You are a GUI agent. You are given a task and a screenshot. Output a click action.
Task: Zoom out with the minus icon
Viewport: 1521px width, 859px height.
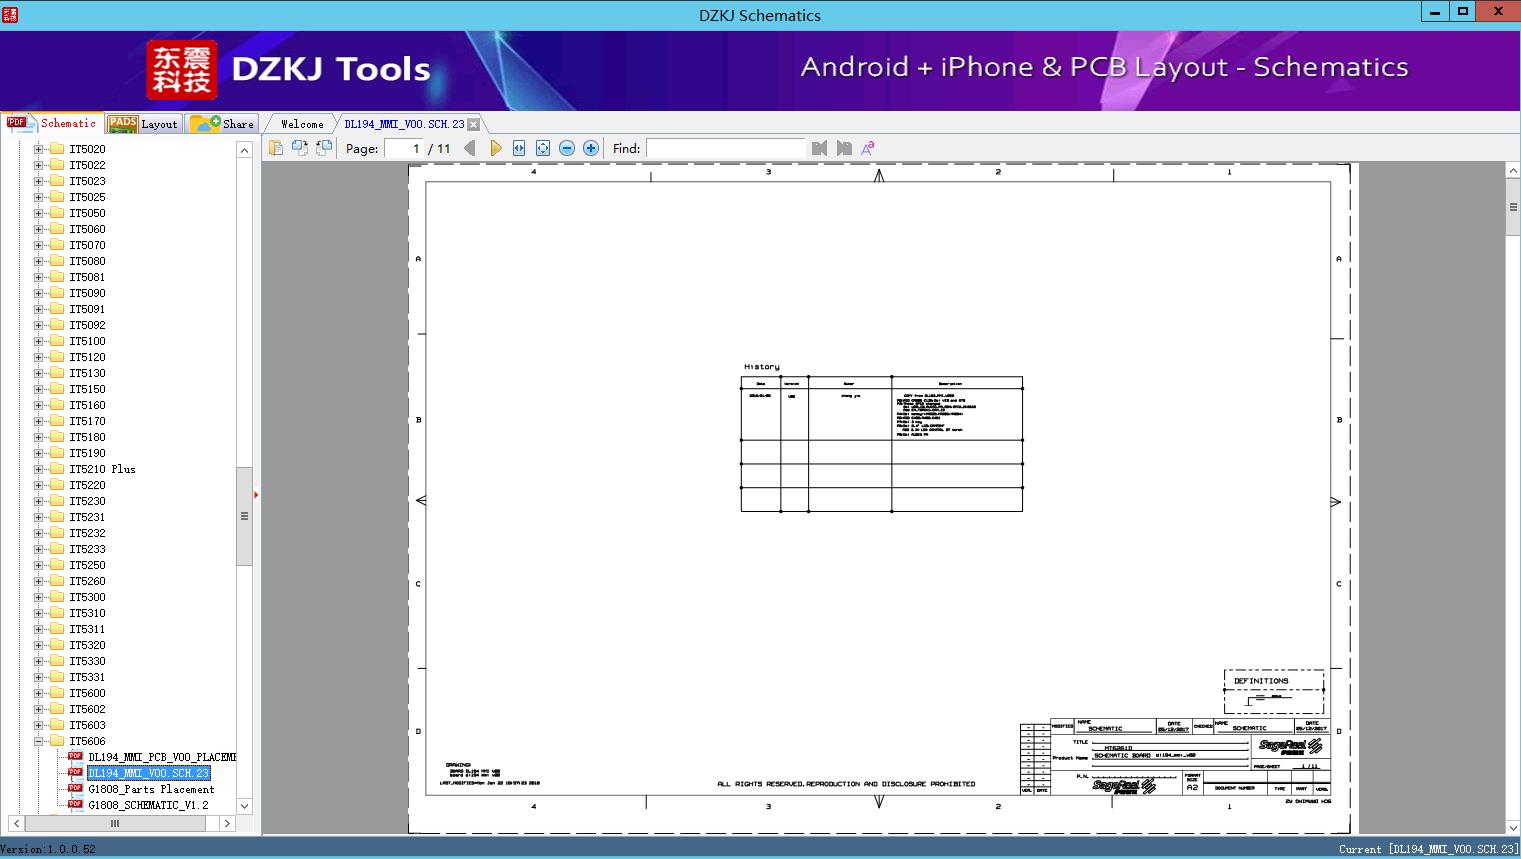(567, 148)
